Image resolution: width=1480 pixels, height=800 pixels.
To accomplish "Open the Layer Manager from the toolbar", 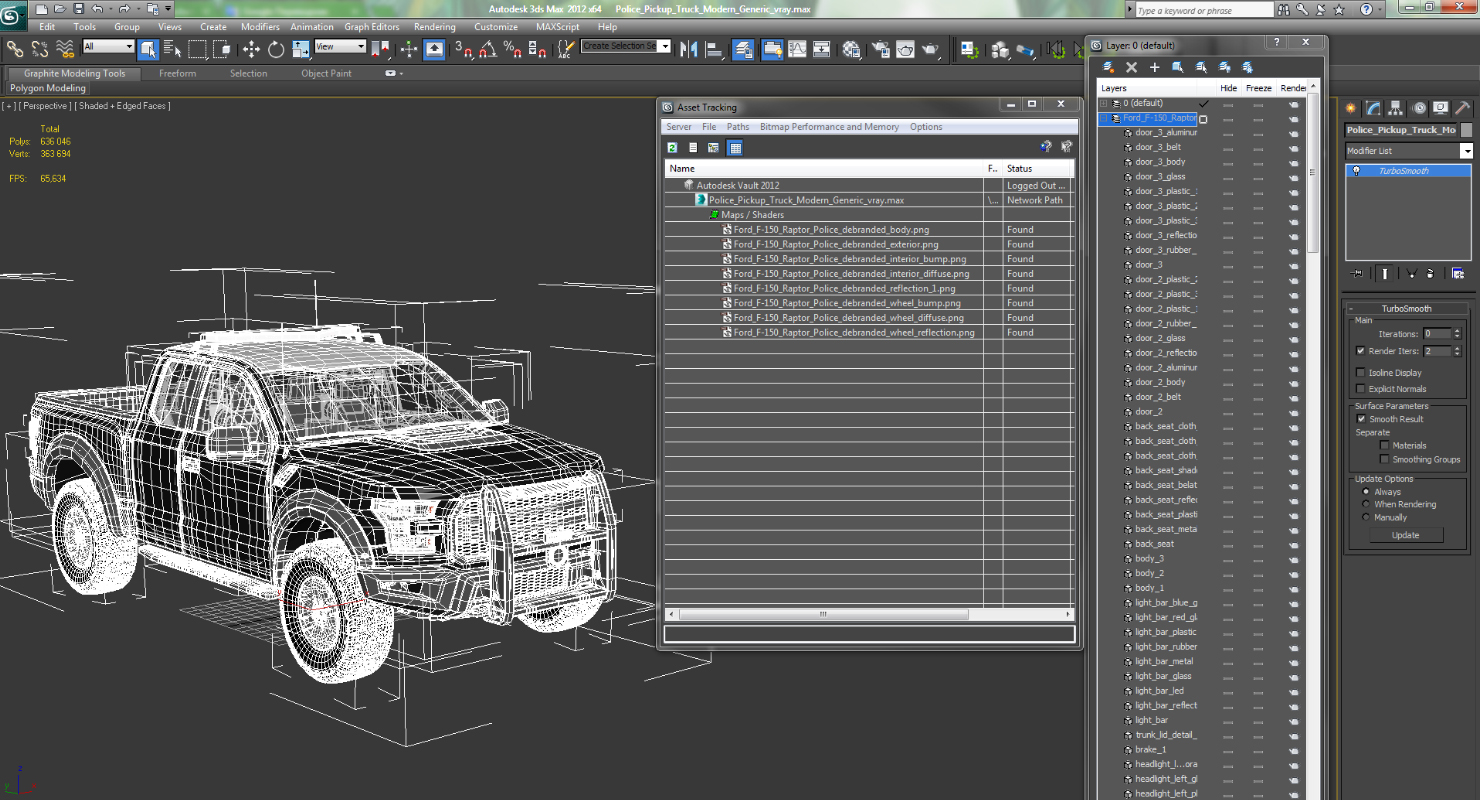I will pyautogui.click(x=743, y=48).
